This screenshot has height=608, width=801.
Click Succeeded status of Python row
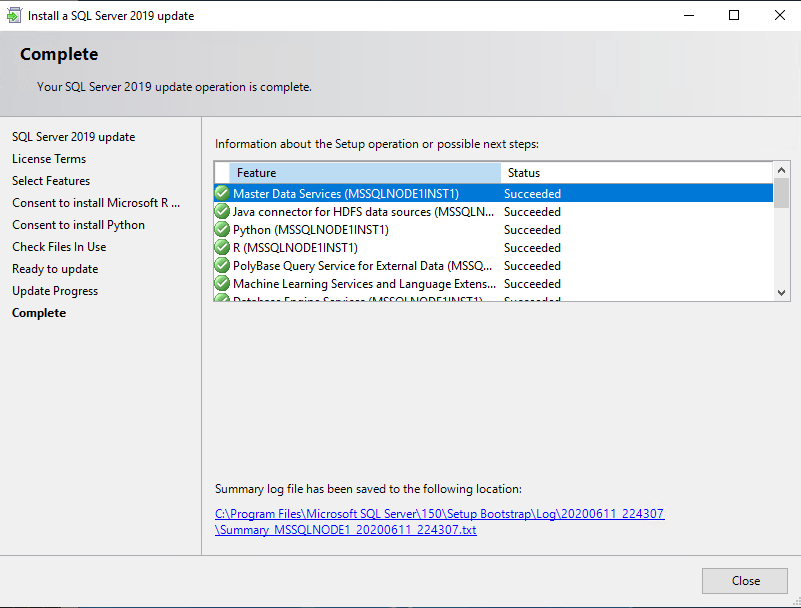pos(532,229)
